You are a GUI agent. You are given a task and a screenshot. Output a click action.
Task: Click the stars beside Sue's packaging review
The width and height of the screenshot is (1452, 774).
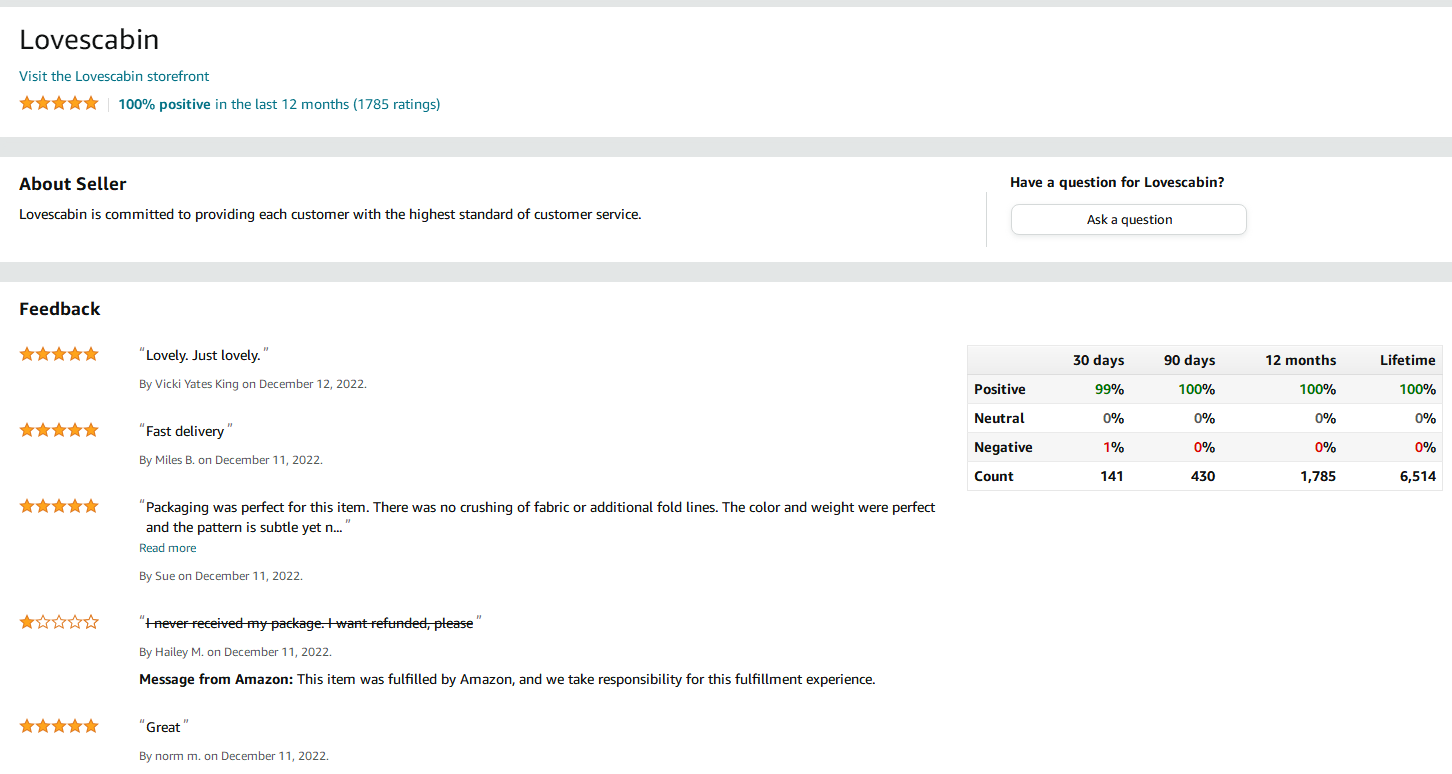click(x=59, y=506)
